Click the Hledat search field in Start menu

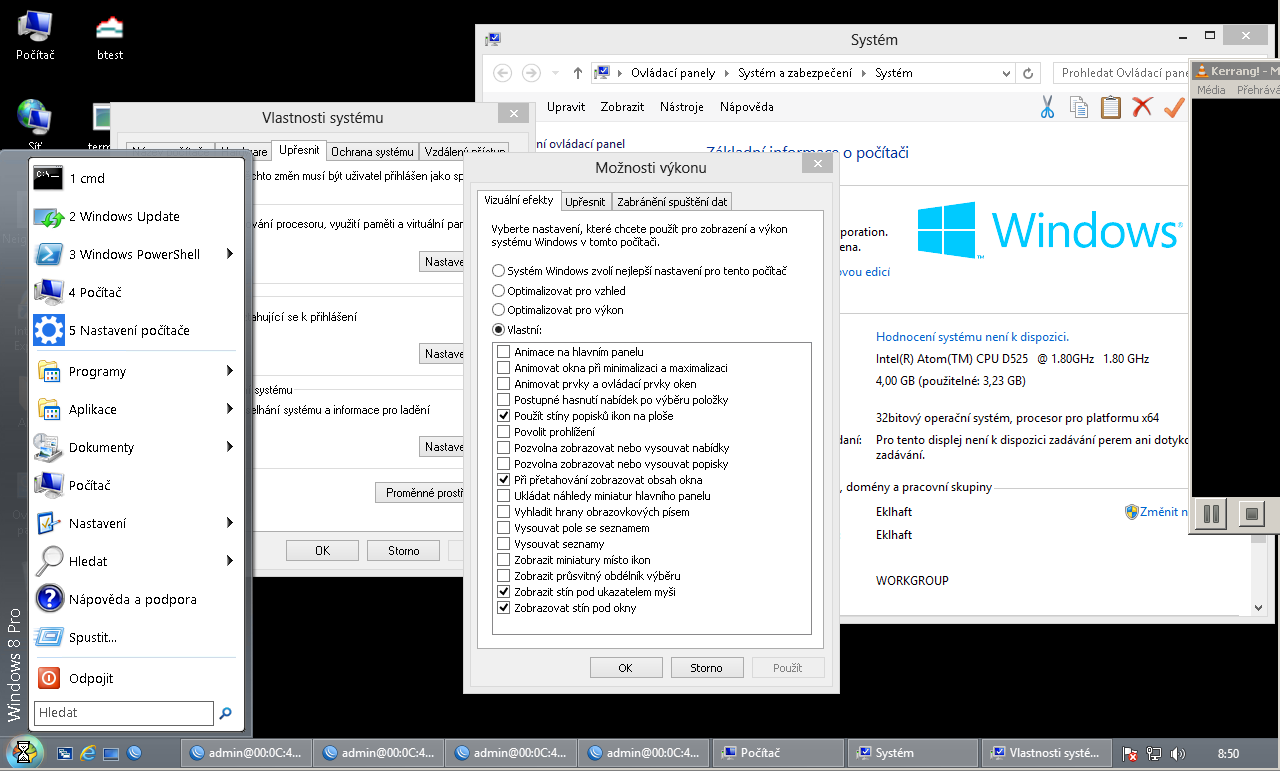(124, 713)
